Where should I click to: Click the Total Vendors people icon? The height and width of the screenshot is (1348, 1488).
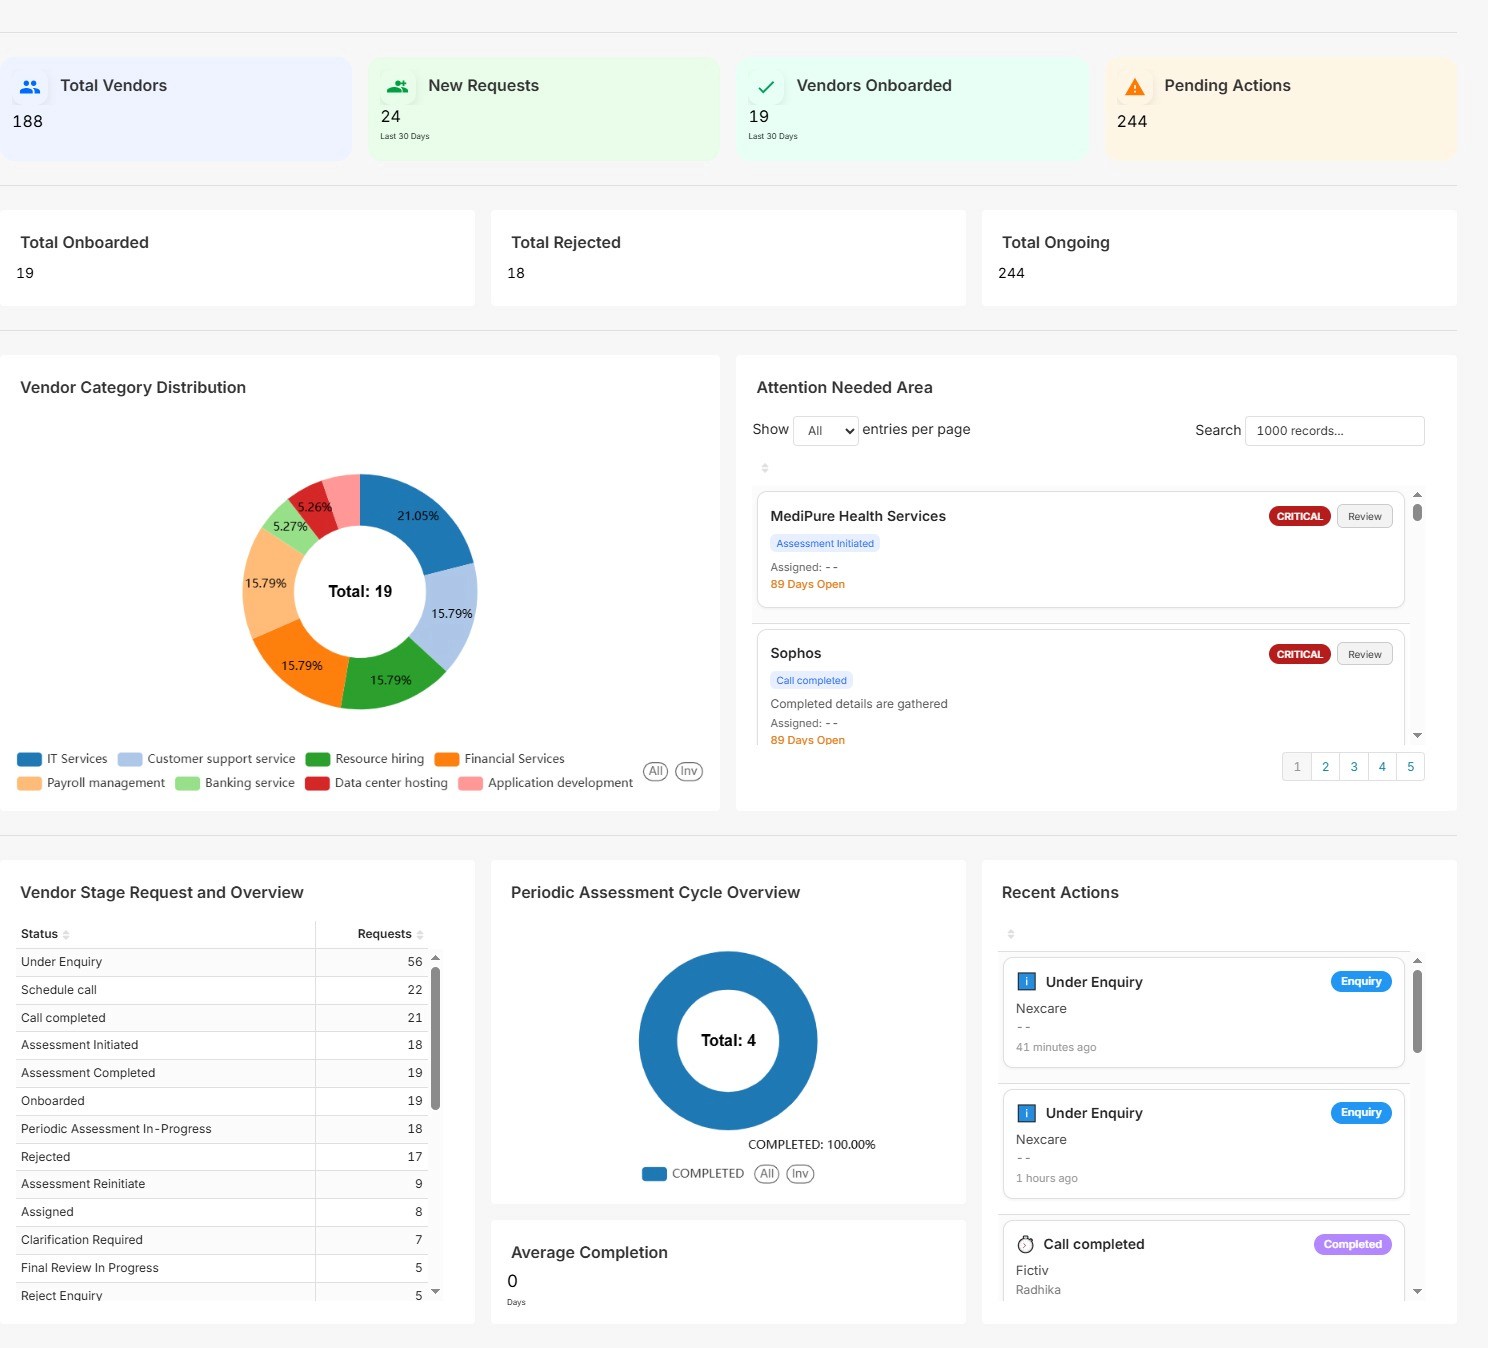pos(30,87)
